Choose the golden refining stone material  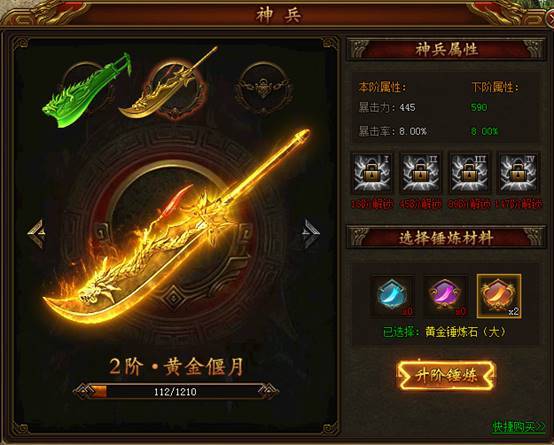click(x=499, y=296)
